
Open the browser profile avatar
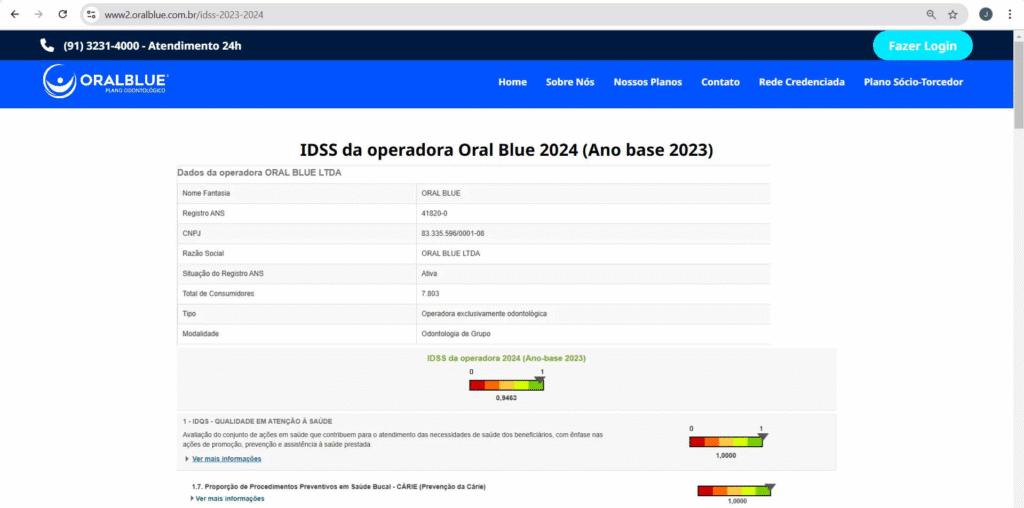click(x=985, y=15)
